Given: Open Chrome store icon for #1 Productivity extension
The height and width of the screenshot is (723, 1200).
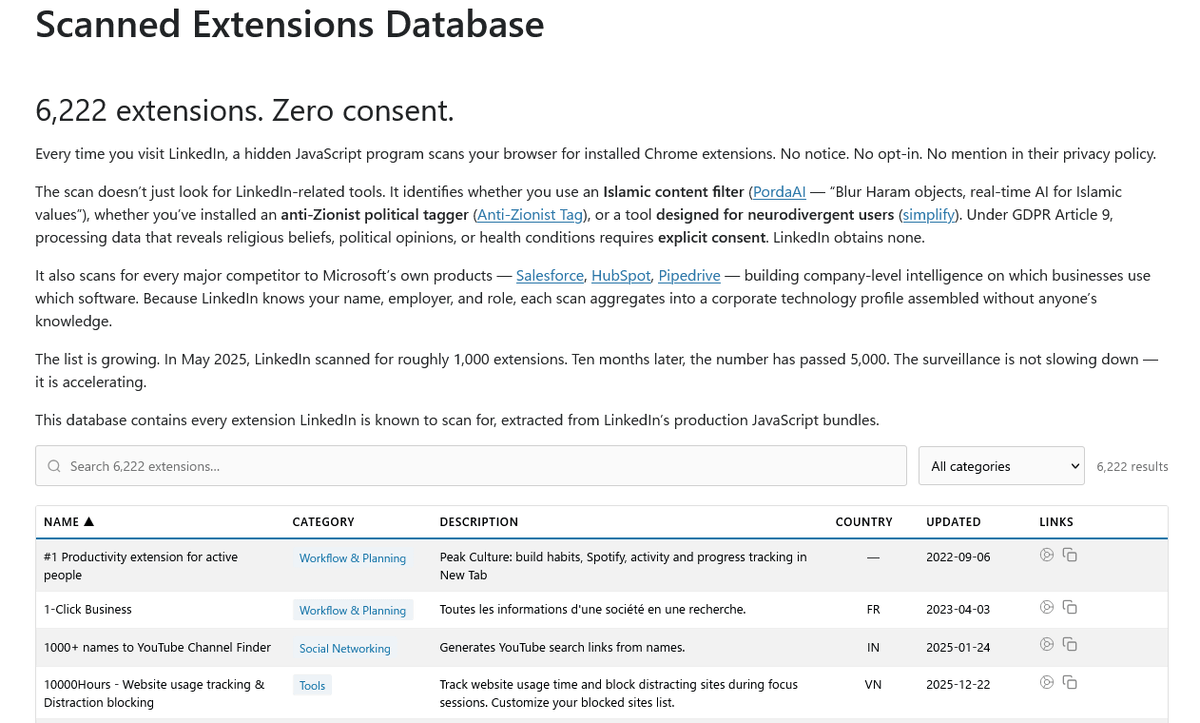Looking at the screenshot, I should tap(1047, 555).
